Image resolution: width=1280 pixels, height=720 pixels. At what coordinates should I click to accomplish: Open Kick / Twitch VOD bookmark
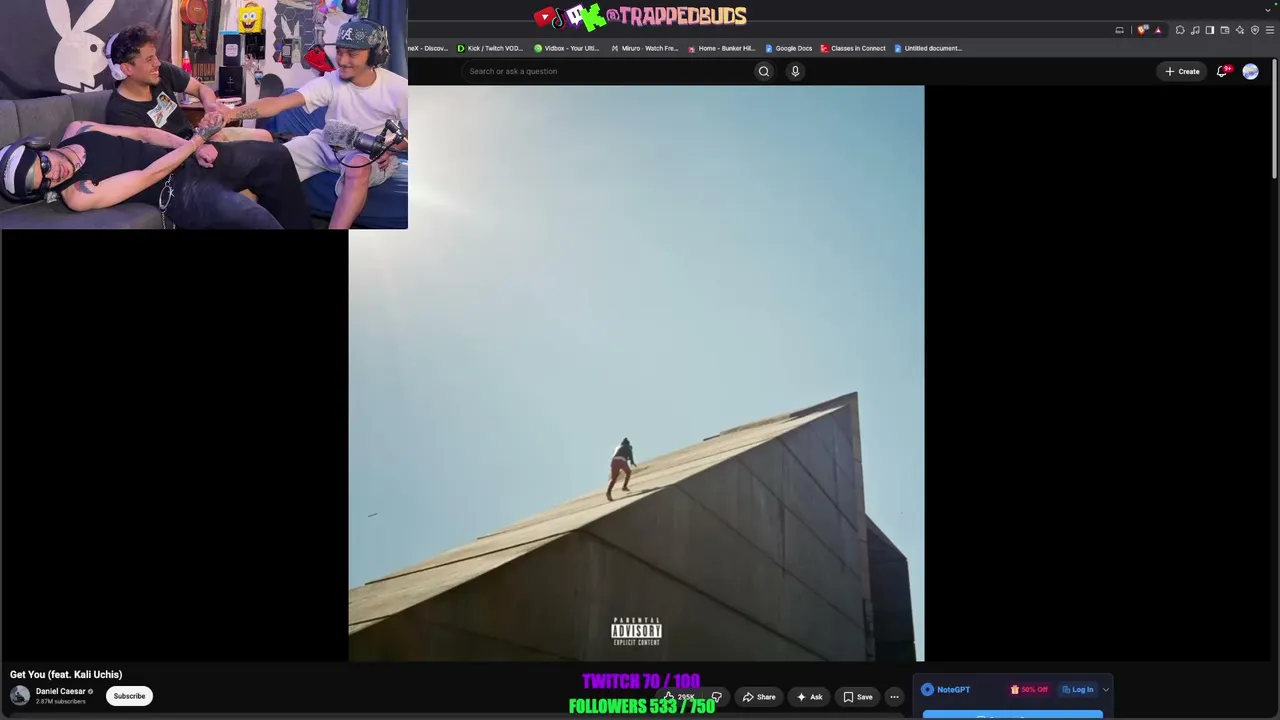490,48
